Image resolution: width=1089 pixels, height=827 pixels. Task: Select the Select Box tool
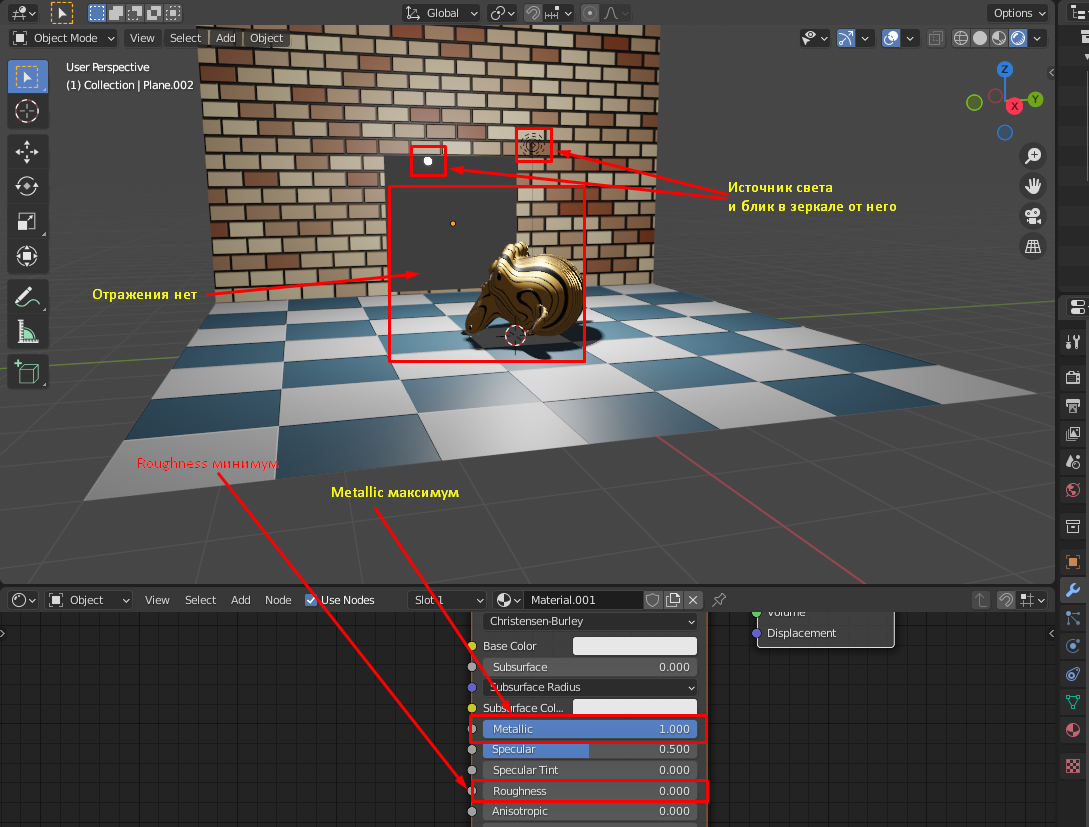pyautogui.click(x=27, y=76)
